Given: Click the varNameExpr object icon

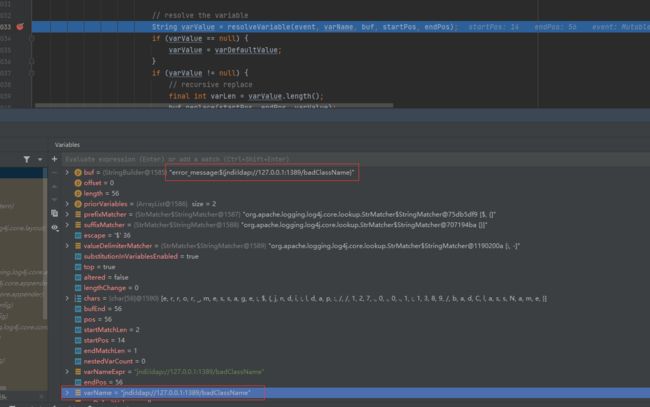Looking at the screenshot, I should pos(78,372).
